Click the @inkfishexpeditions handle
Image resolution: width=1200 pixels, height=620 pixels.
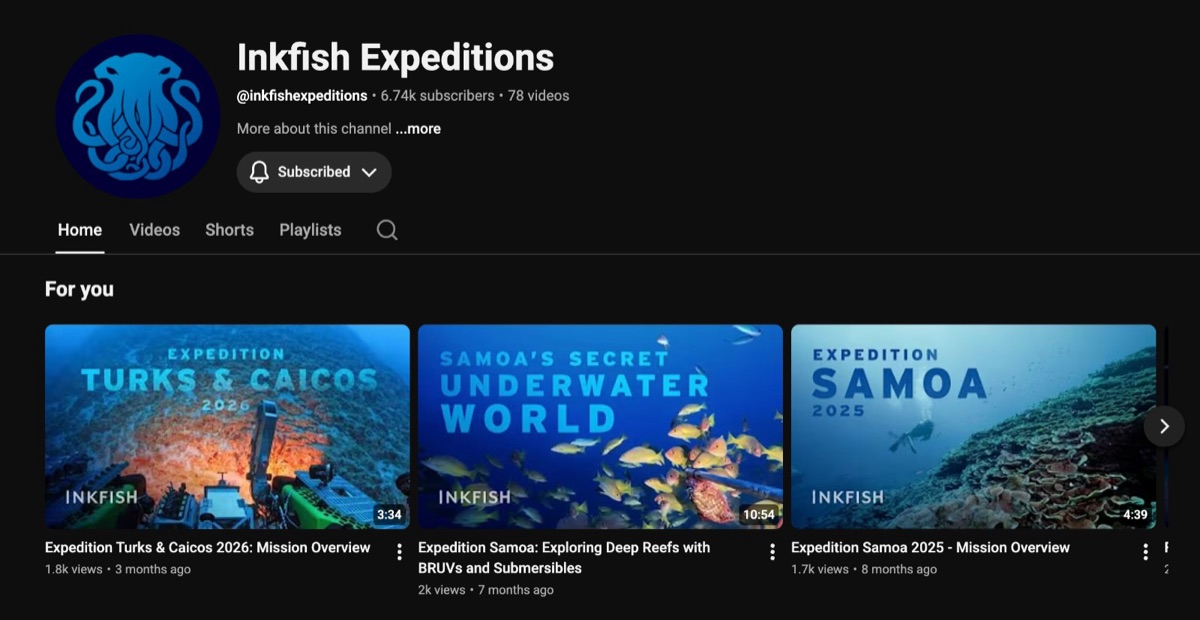302,96
